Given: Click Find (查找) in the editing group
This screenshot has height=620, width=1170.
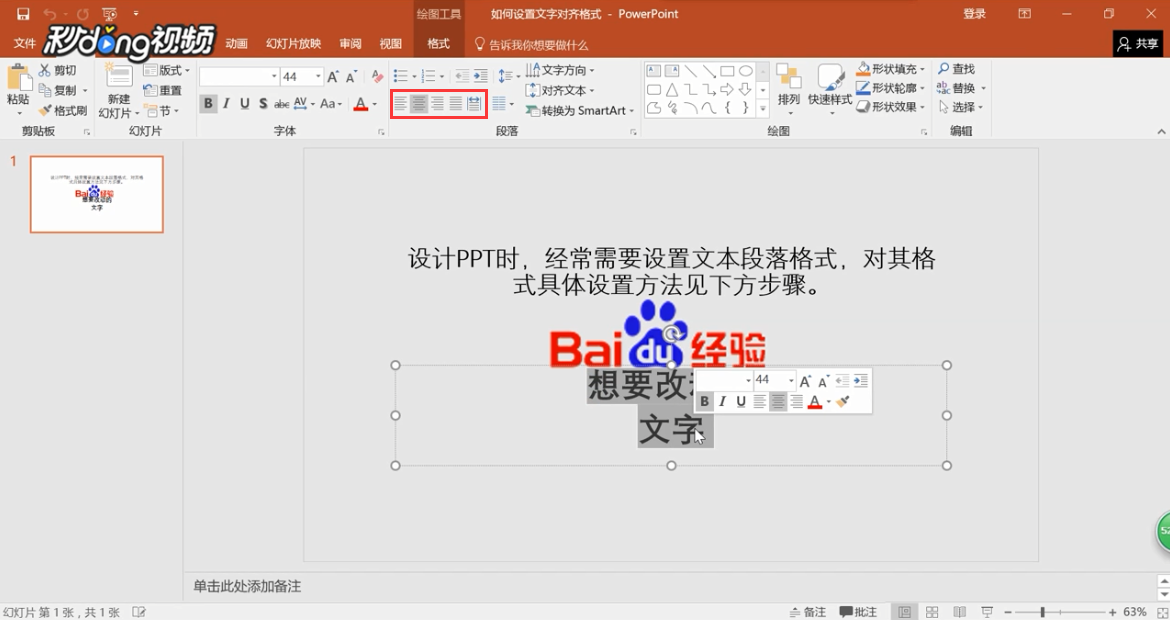Looking at the screenshot, I should (957, 69).
